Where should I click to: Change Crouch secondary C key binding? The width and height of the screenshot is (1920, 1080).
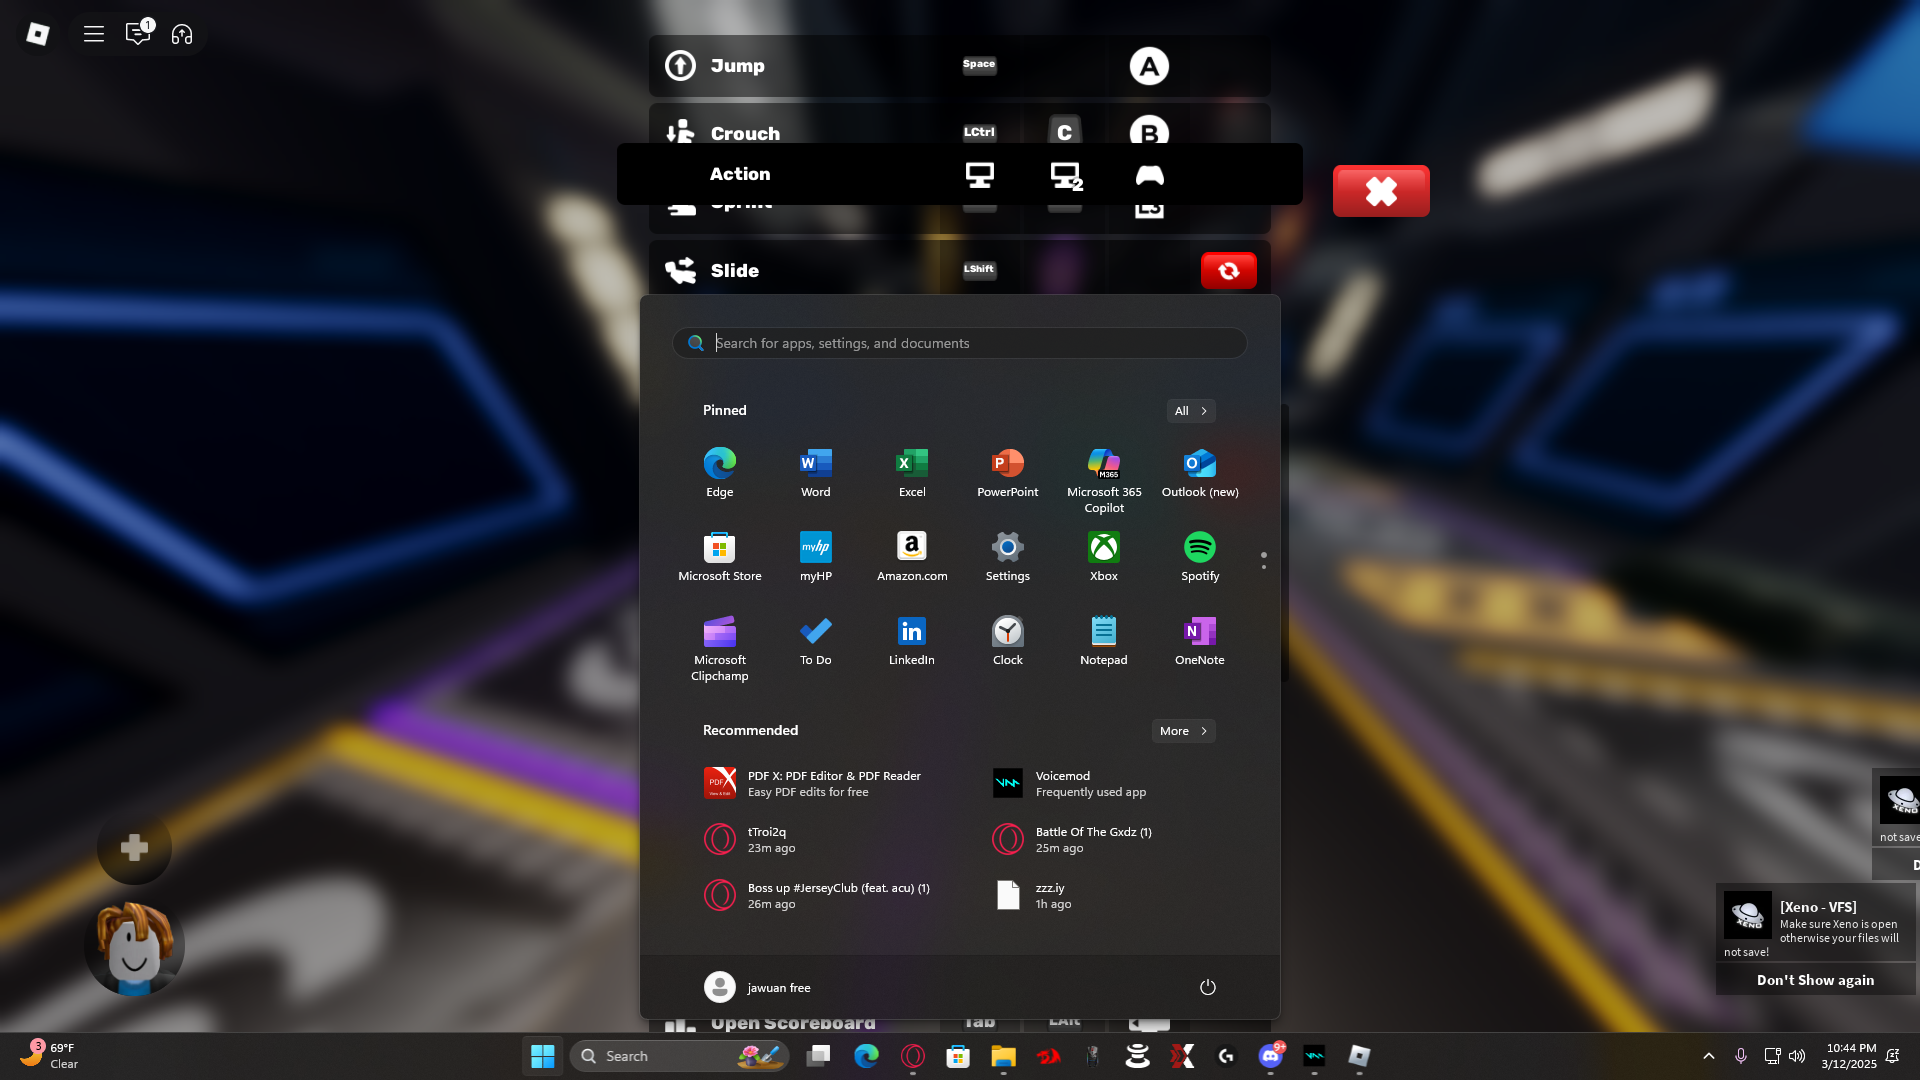coord(1064,131)
